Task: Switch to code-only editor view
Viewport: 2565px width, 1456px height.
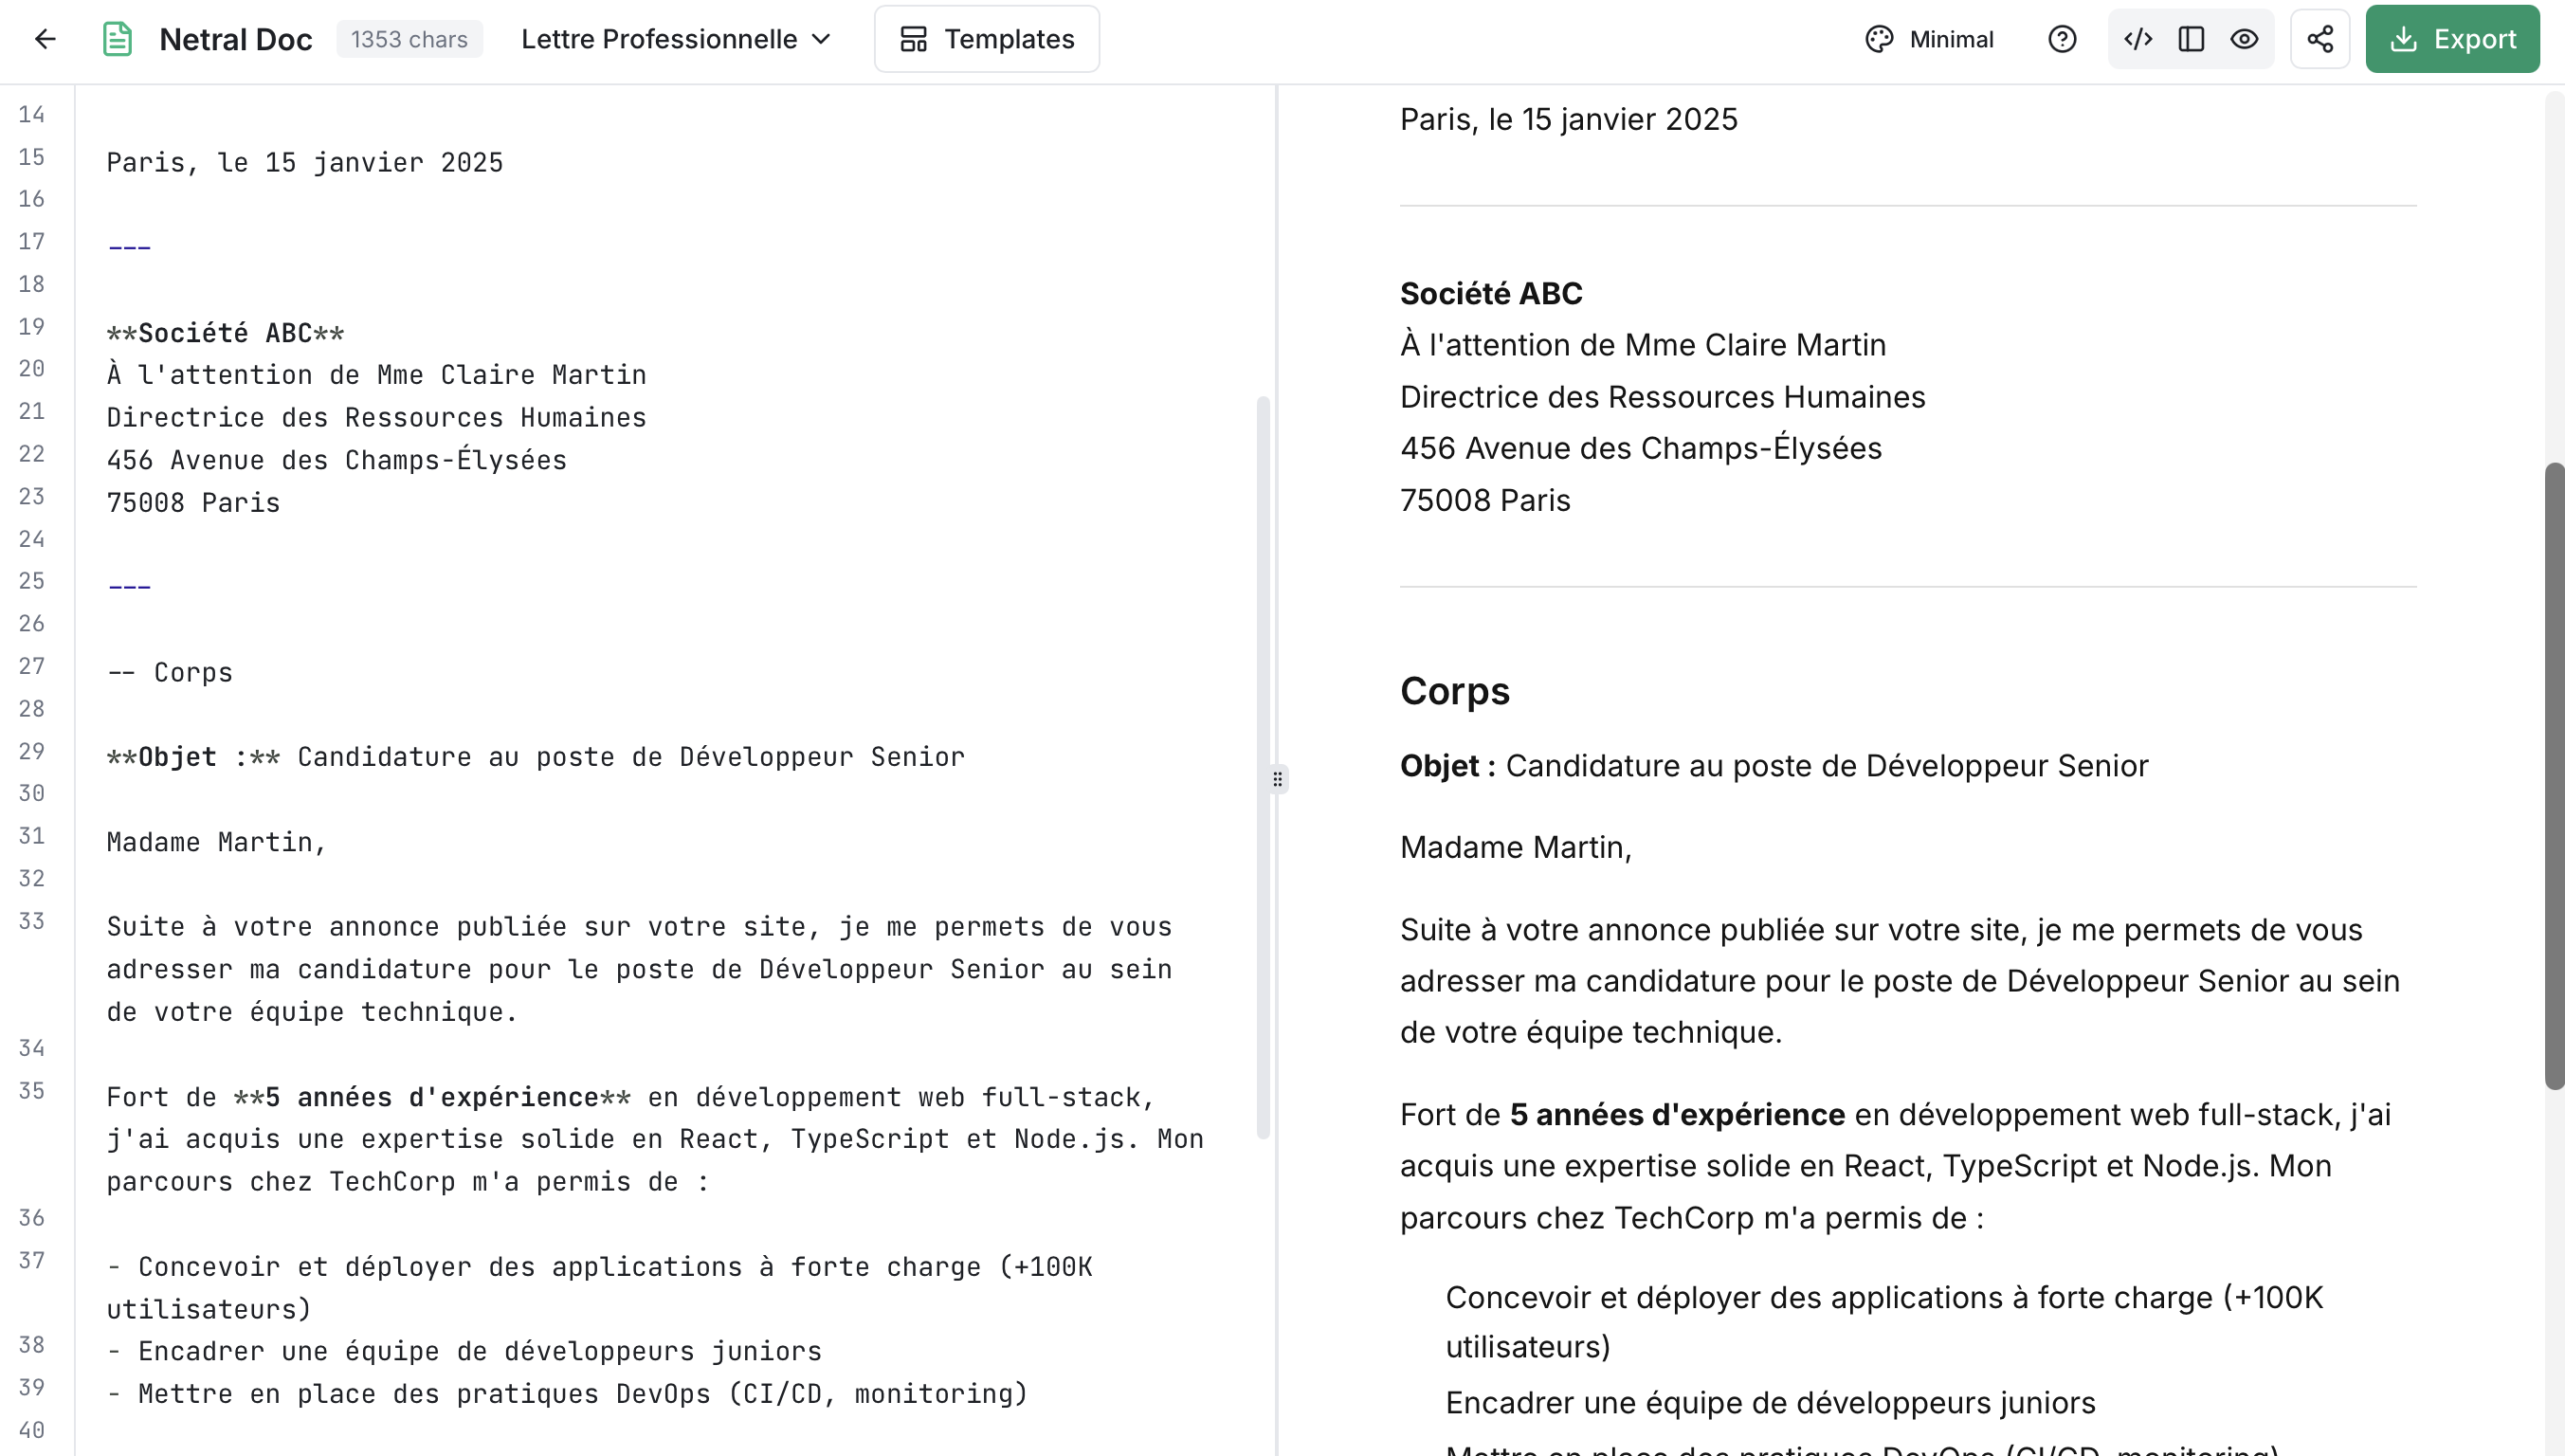Action: 2138,39
